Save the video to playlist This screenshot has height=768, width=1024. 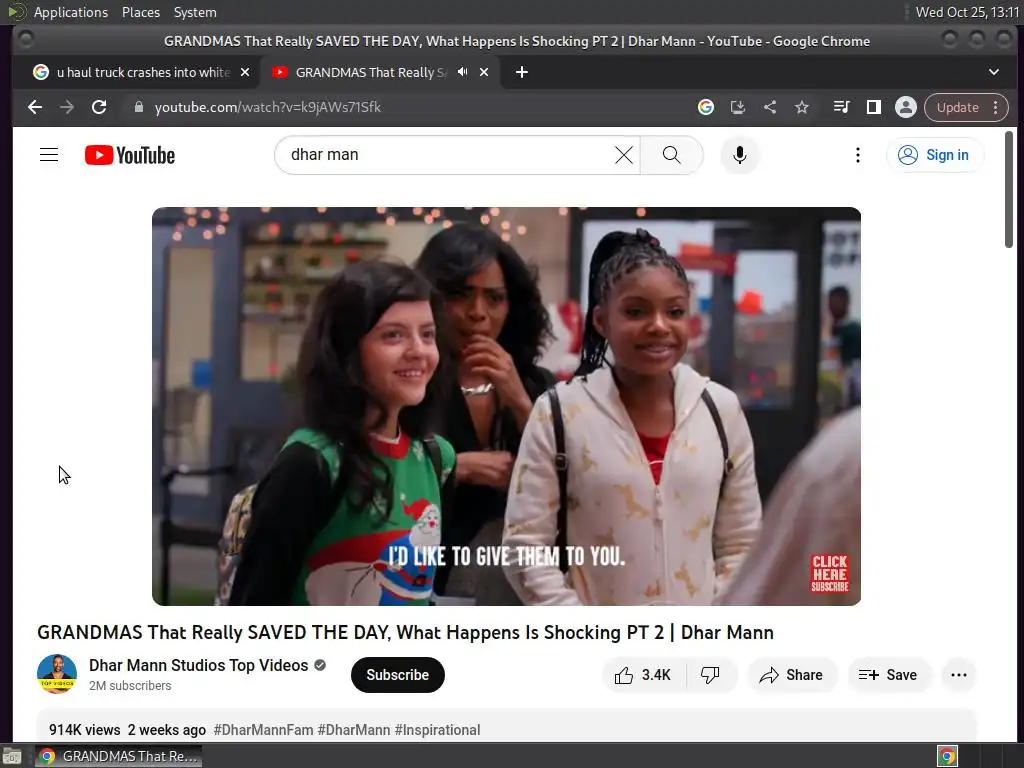[888, 675]
